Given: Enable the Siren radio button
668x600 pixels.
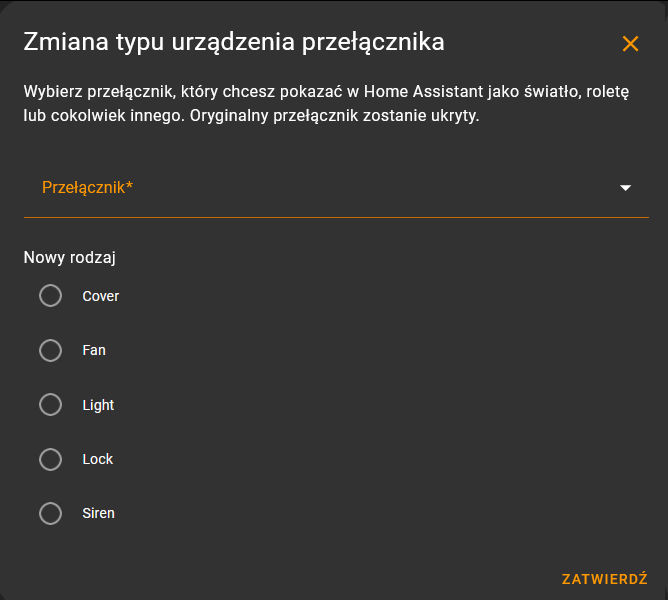Looking at the screenshot, I should pyautogui.click(x=50, y=513).
